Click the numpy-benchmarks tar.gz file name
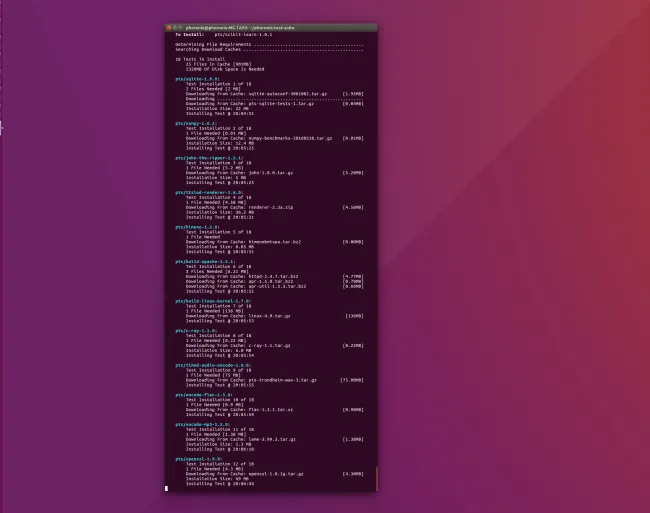This screenshot has width=650, height=513. (290, 138)
